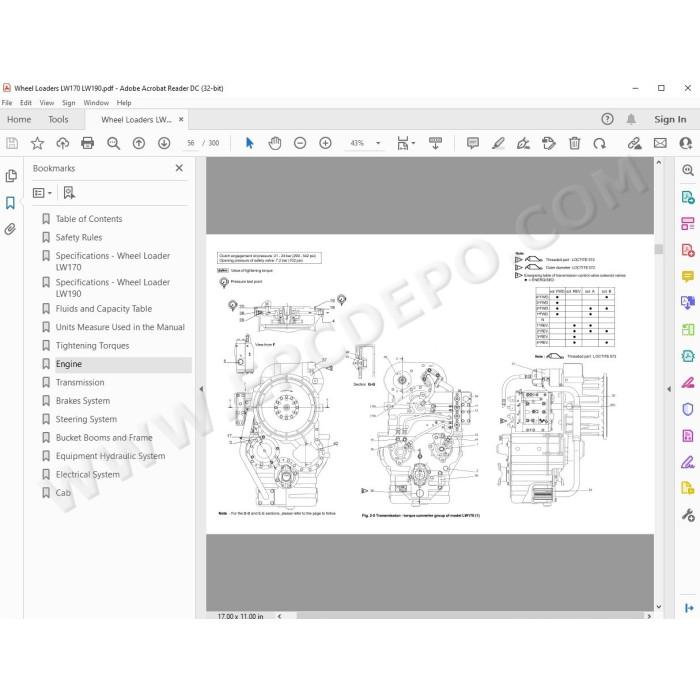Open Fluids and Capacity Table bookmark
Screen dimensions: 700x700
pyautogui.click(x=104, y=308)
